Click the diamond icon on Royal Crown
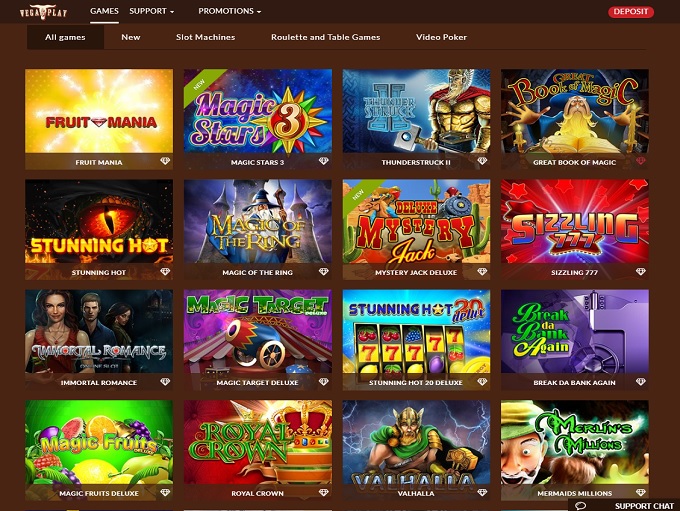 [324, 492]
